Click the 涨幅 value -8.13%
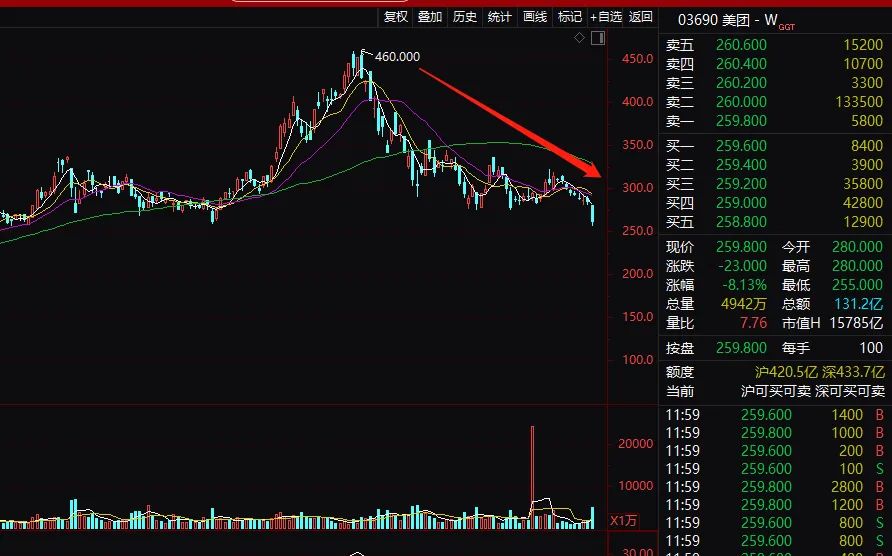Screen dimensions: 892x556 click(745, 285)
